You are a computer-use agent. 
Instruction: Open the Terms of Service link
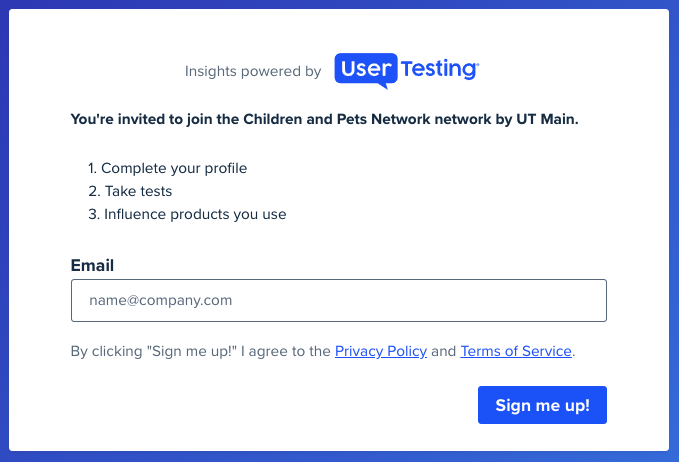click(516, 351)
